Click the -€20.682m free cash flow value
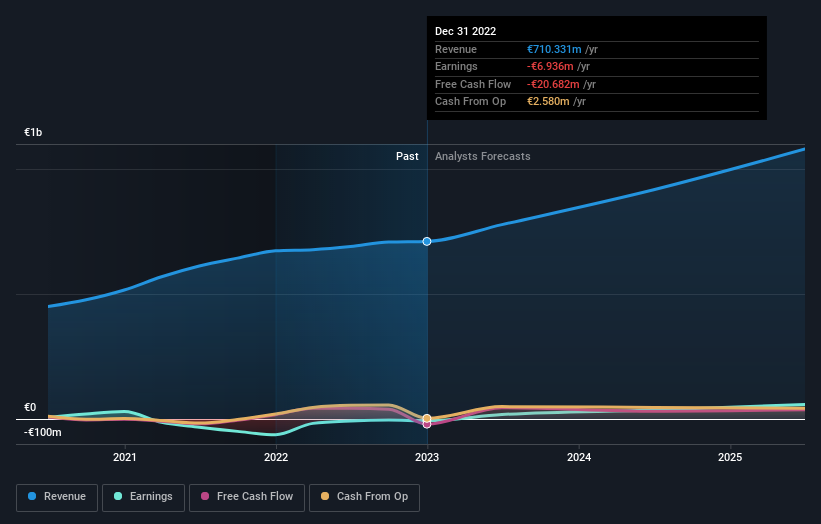Screen dimensions: 821x524 pyautogui.click(x=553, y=84)
